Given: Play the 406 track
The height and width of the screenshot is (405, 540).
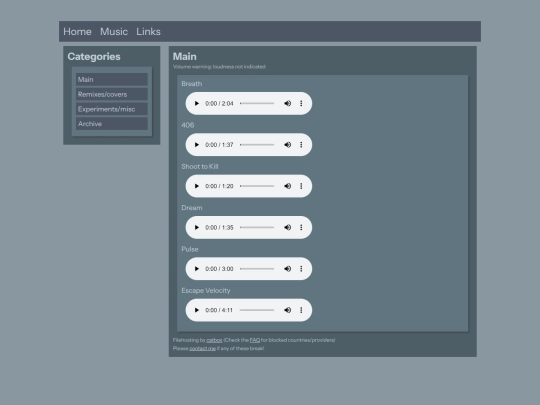Looking at the screenshot, I should (197, 145).
